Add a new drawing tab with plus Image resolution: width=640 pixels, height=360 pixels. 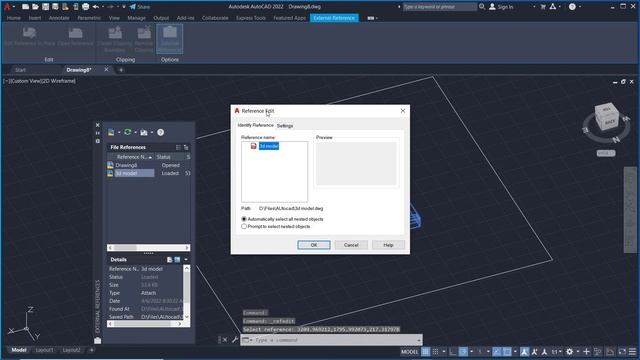click(121, 70)
